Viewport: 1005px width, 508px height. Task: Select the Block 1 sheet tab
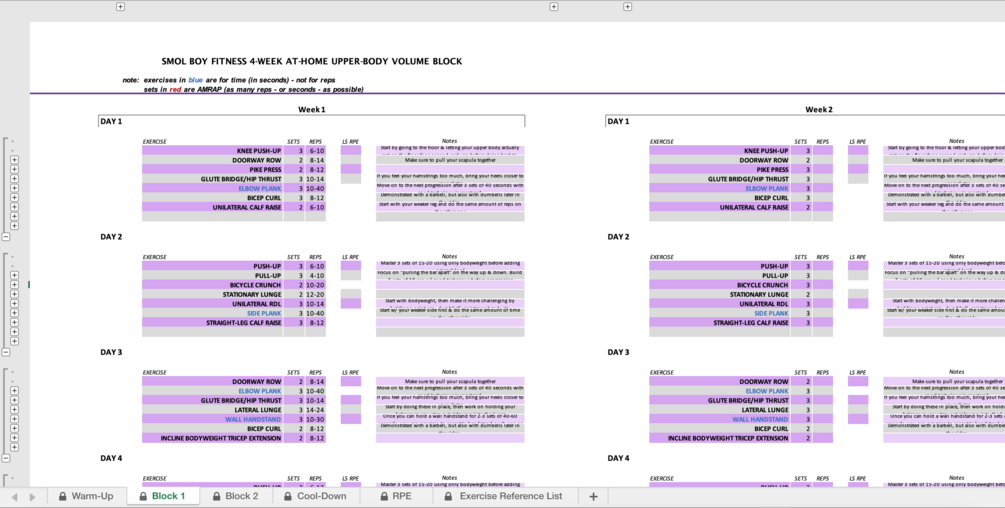(x=162, y=496)
